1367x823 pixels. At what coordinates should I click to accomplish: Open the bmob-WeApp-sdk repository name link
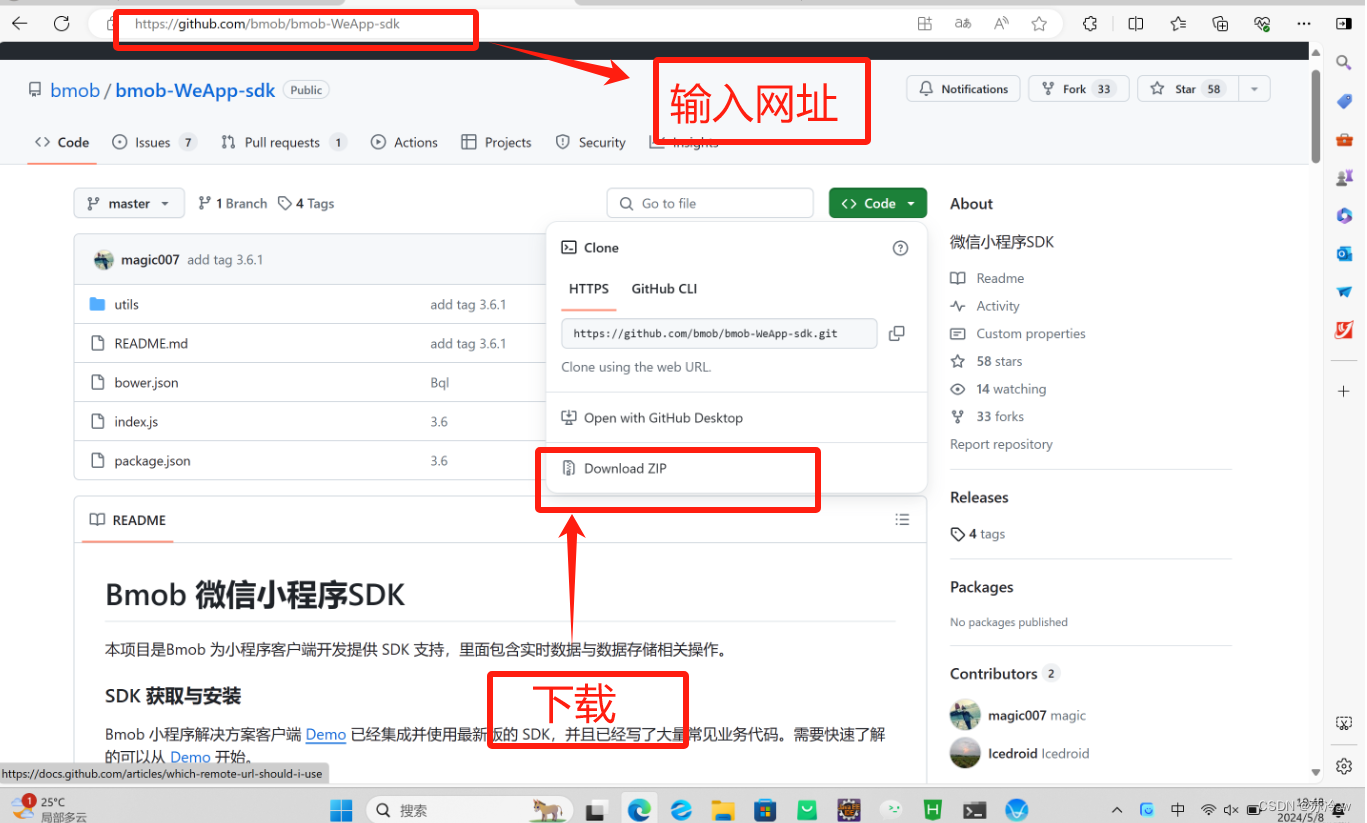point(195,90)
